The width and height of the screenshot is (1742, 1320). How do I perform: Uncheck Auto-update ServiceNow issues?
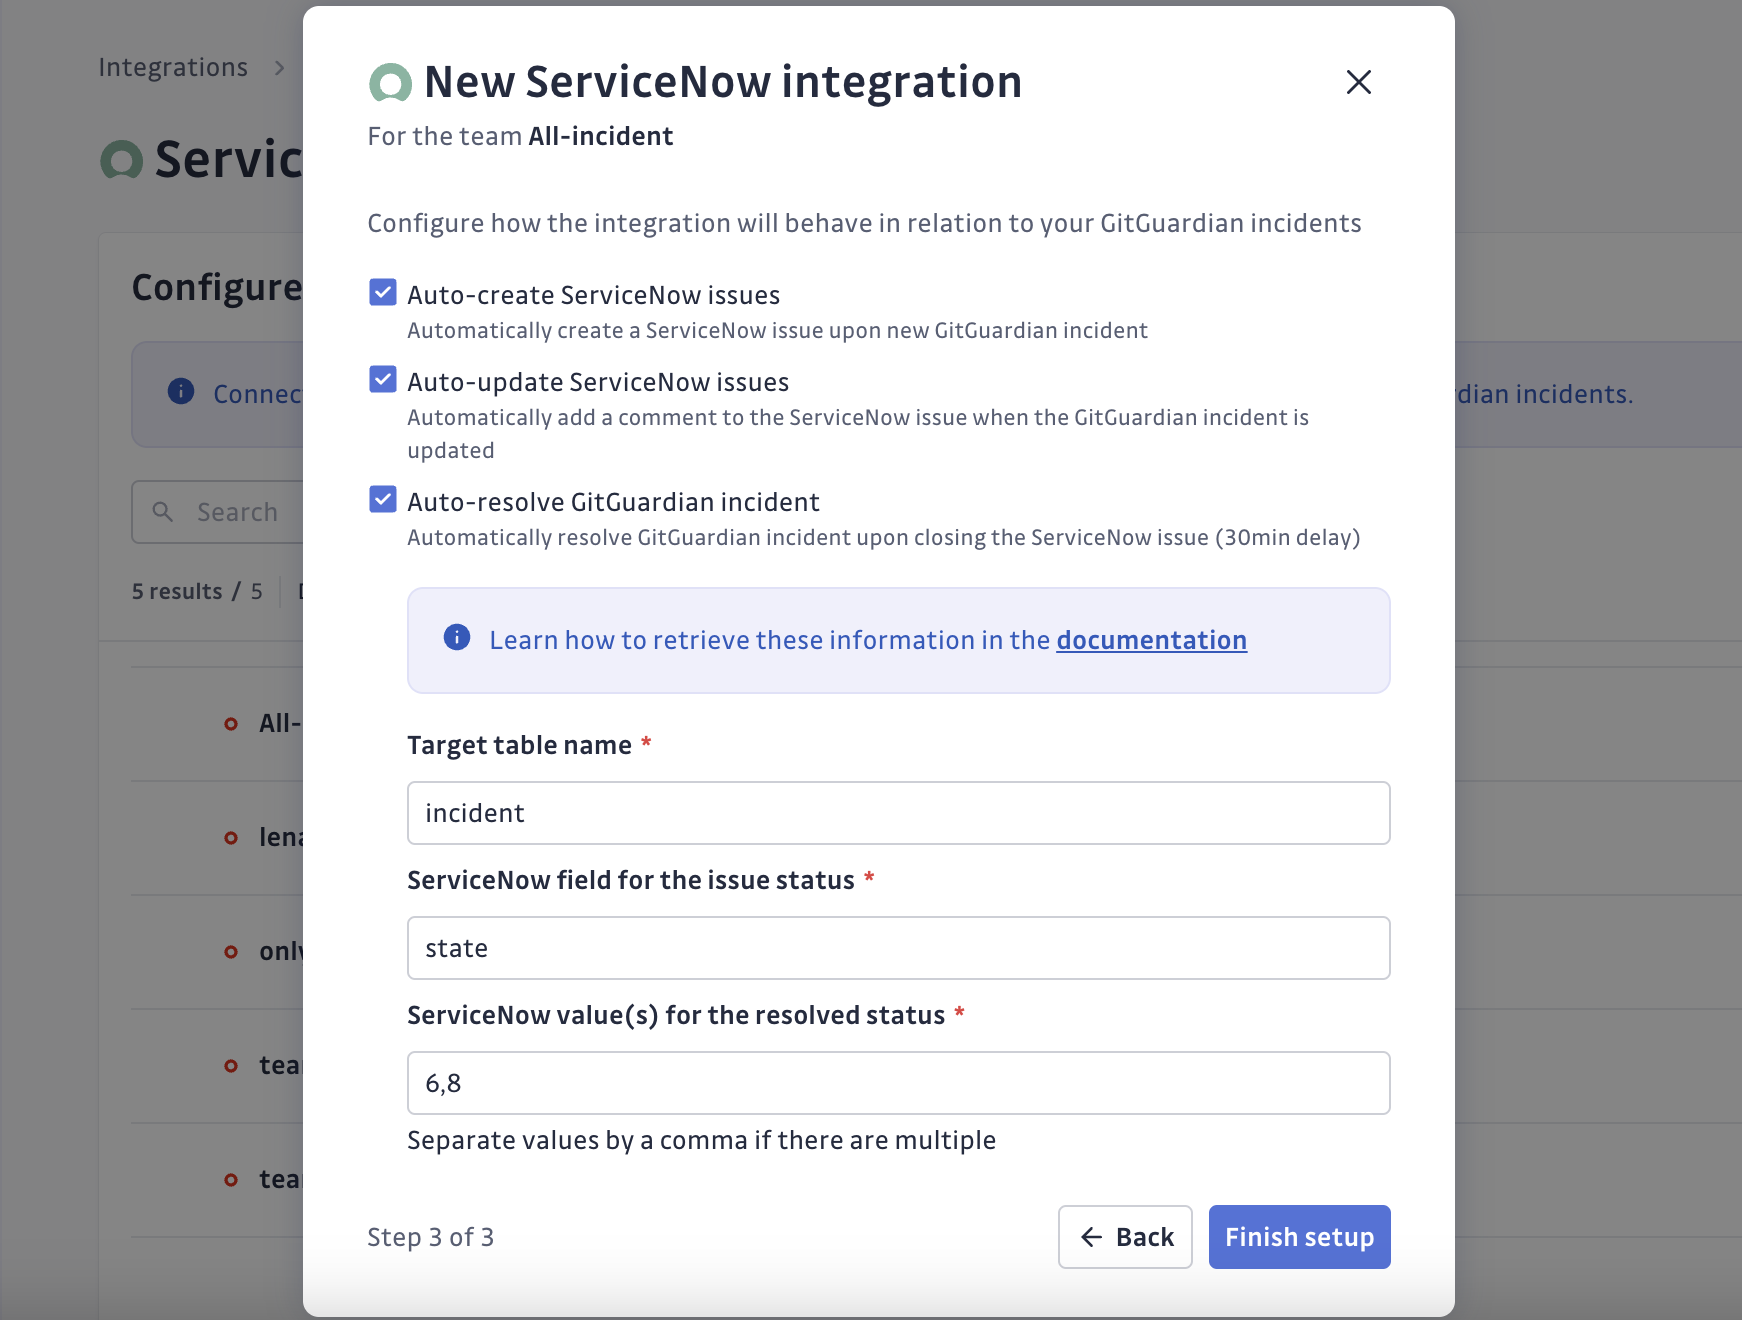pyautogui.click(x=383, y=379)
